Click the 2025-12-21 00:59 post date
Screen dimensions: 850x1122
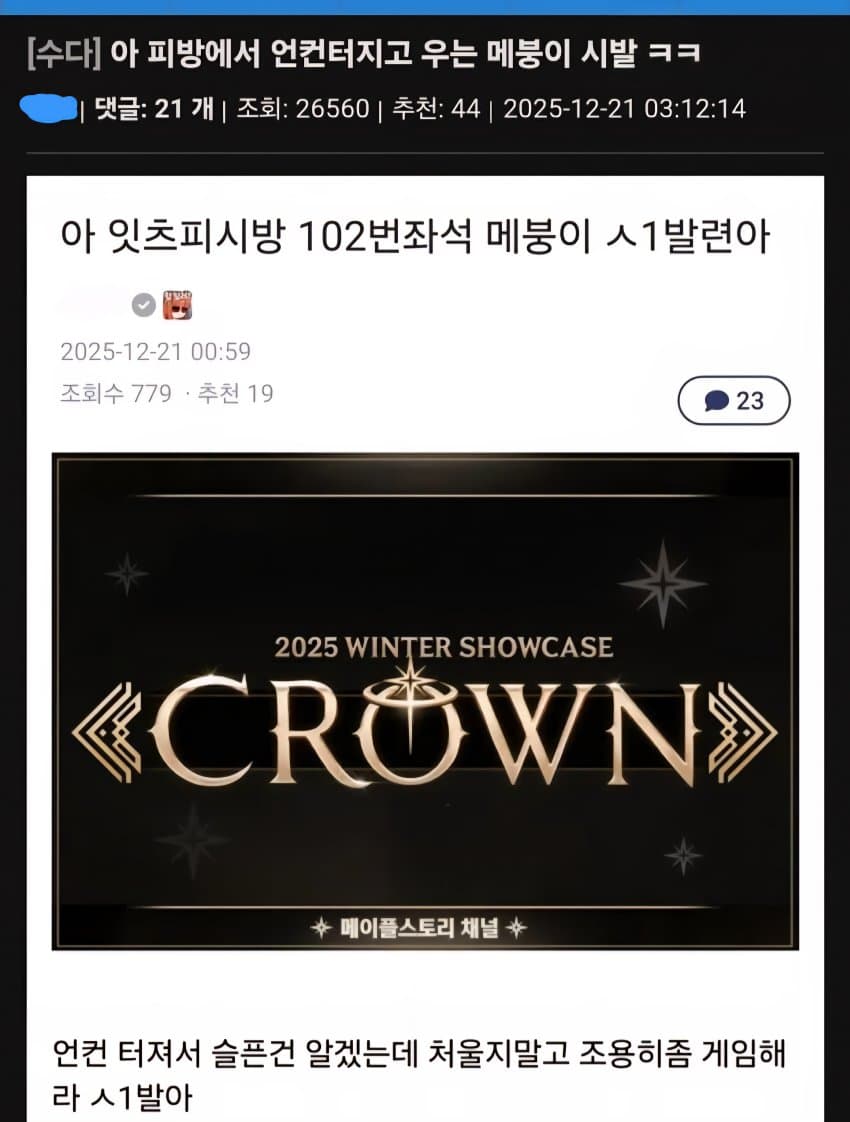[x=155, y=351]
